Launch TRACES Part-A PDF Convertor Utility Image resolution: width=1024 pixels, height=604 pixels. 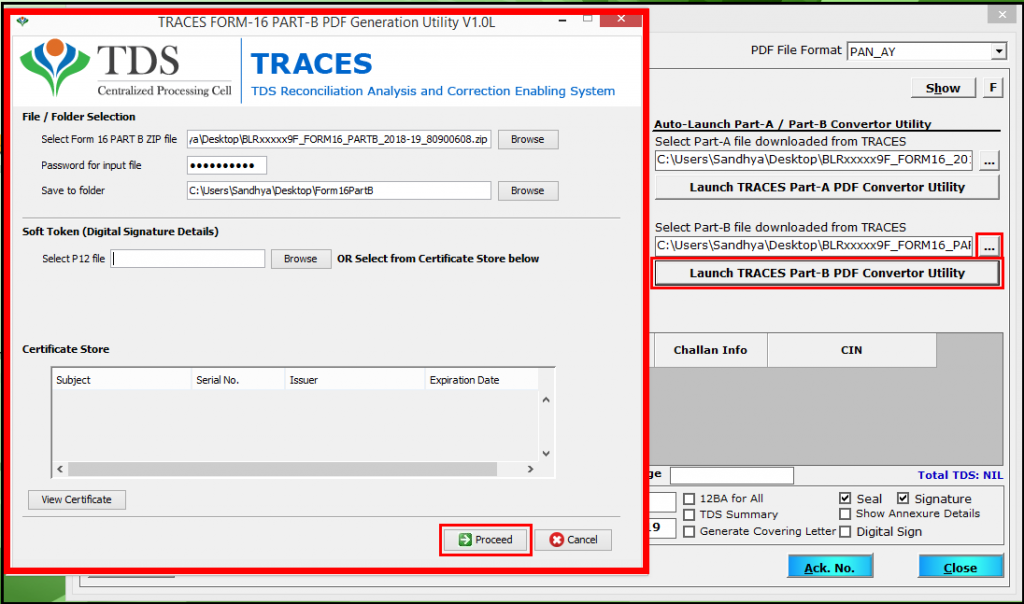pos(827,187)
